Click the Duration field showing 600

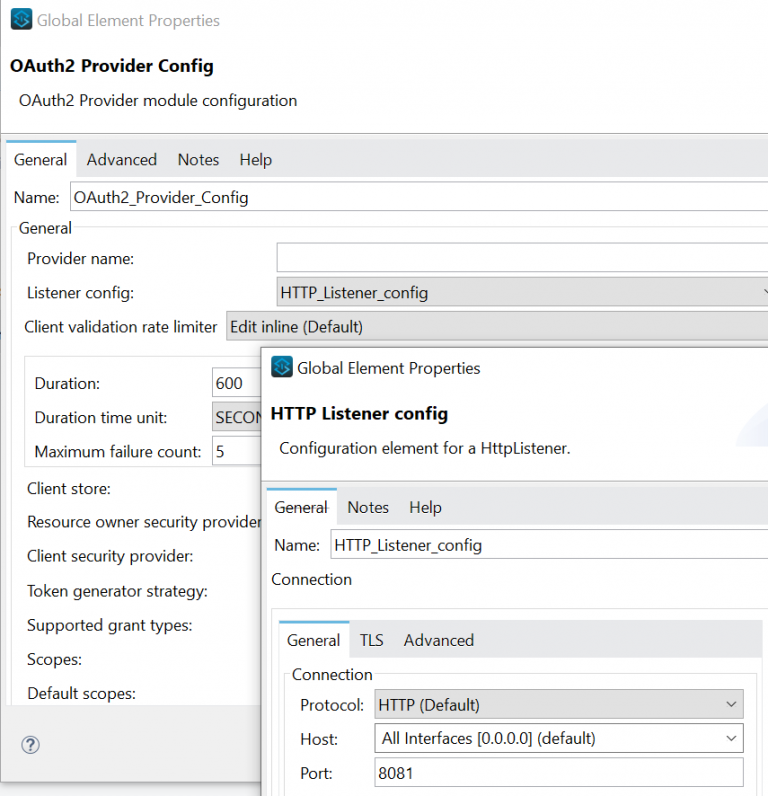point(237,384)
